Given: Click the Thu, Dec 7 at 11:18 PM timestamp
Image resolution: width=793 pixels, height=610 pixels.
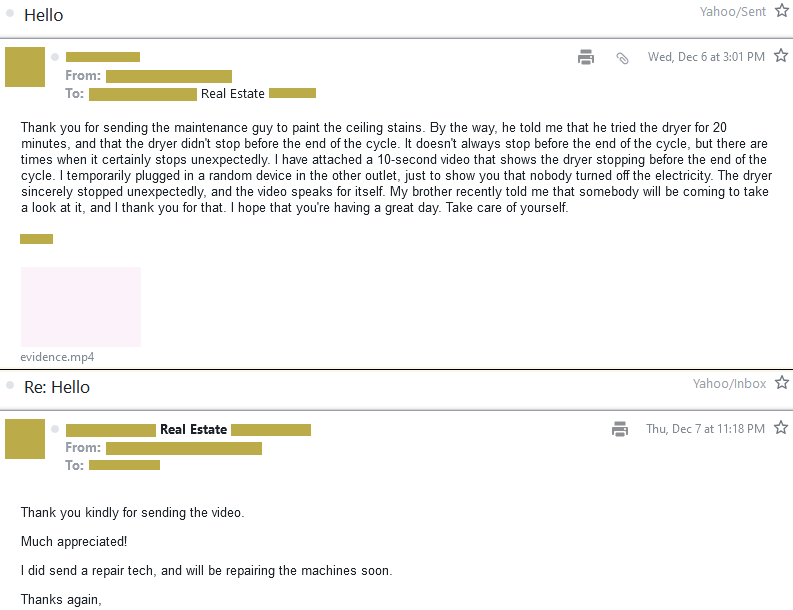Looking at the screenshot, I should 705,429.
